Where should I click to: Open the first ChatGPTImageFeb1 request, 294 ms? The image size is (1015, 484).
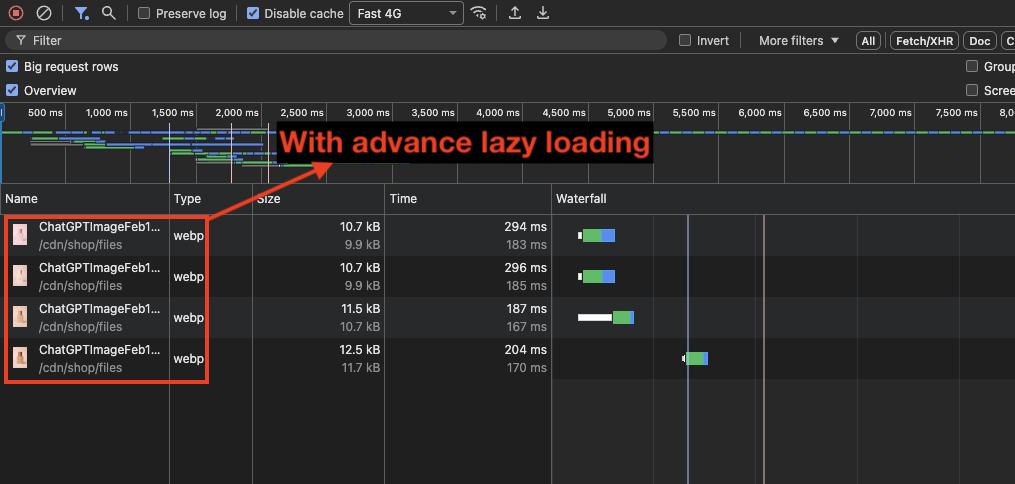(99, 227)
